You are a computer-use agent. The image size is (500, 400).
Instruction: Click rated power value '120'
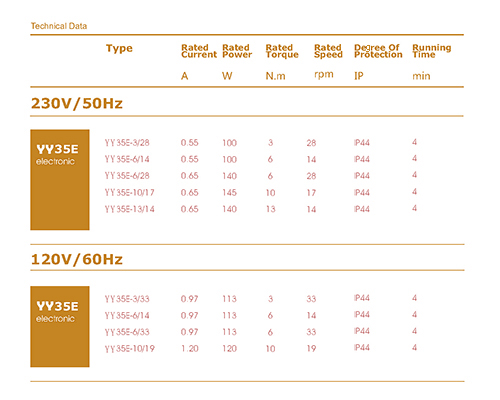(230, 349)
